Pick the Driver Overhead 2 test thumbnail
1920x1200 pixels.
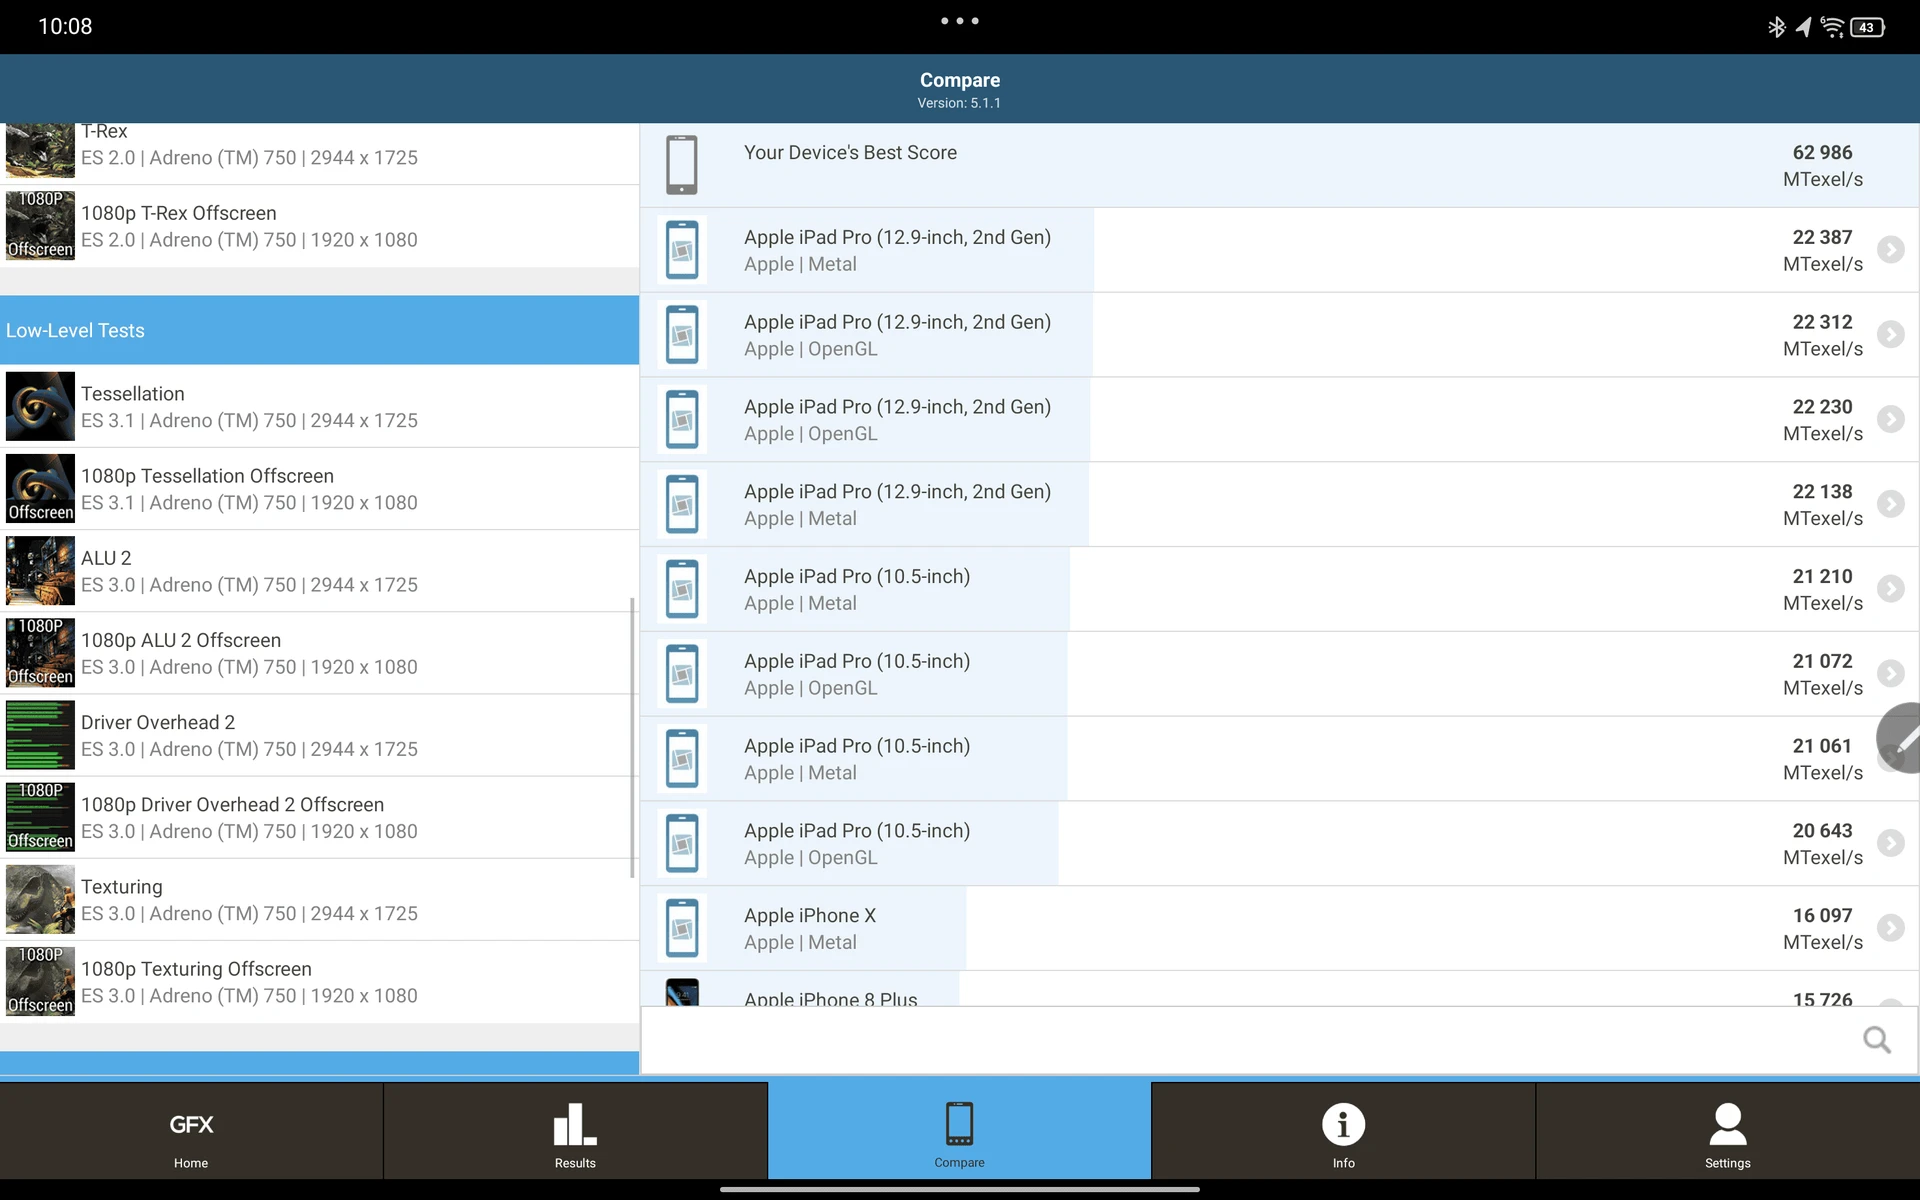[x=40, y=735]
